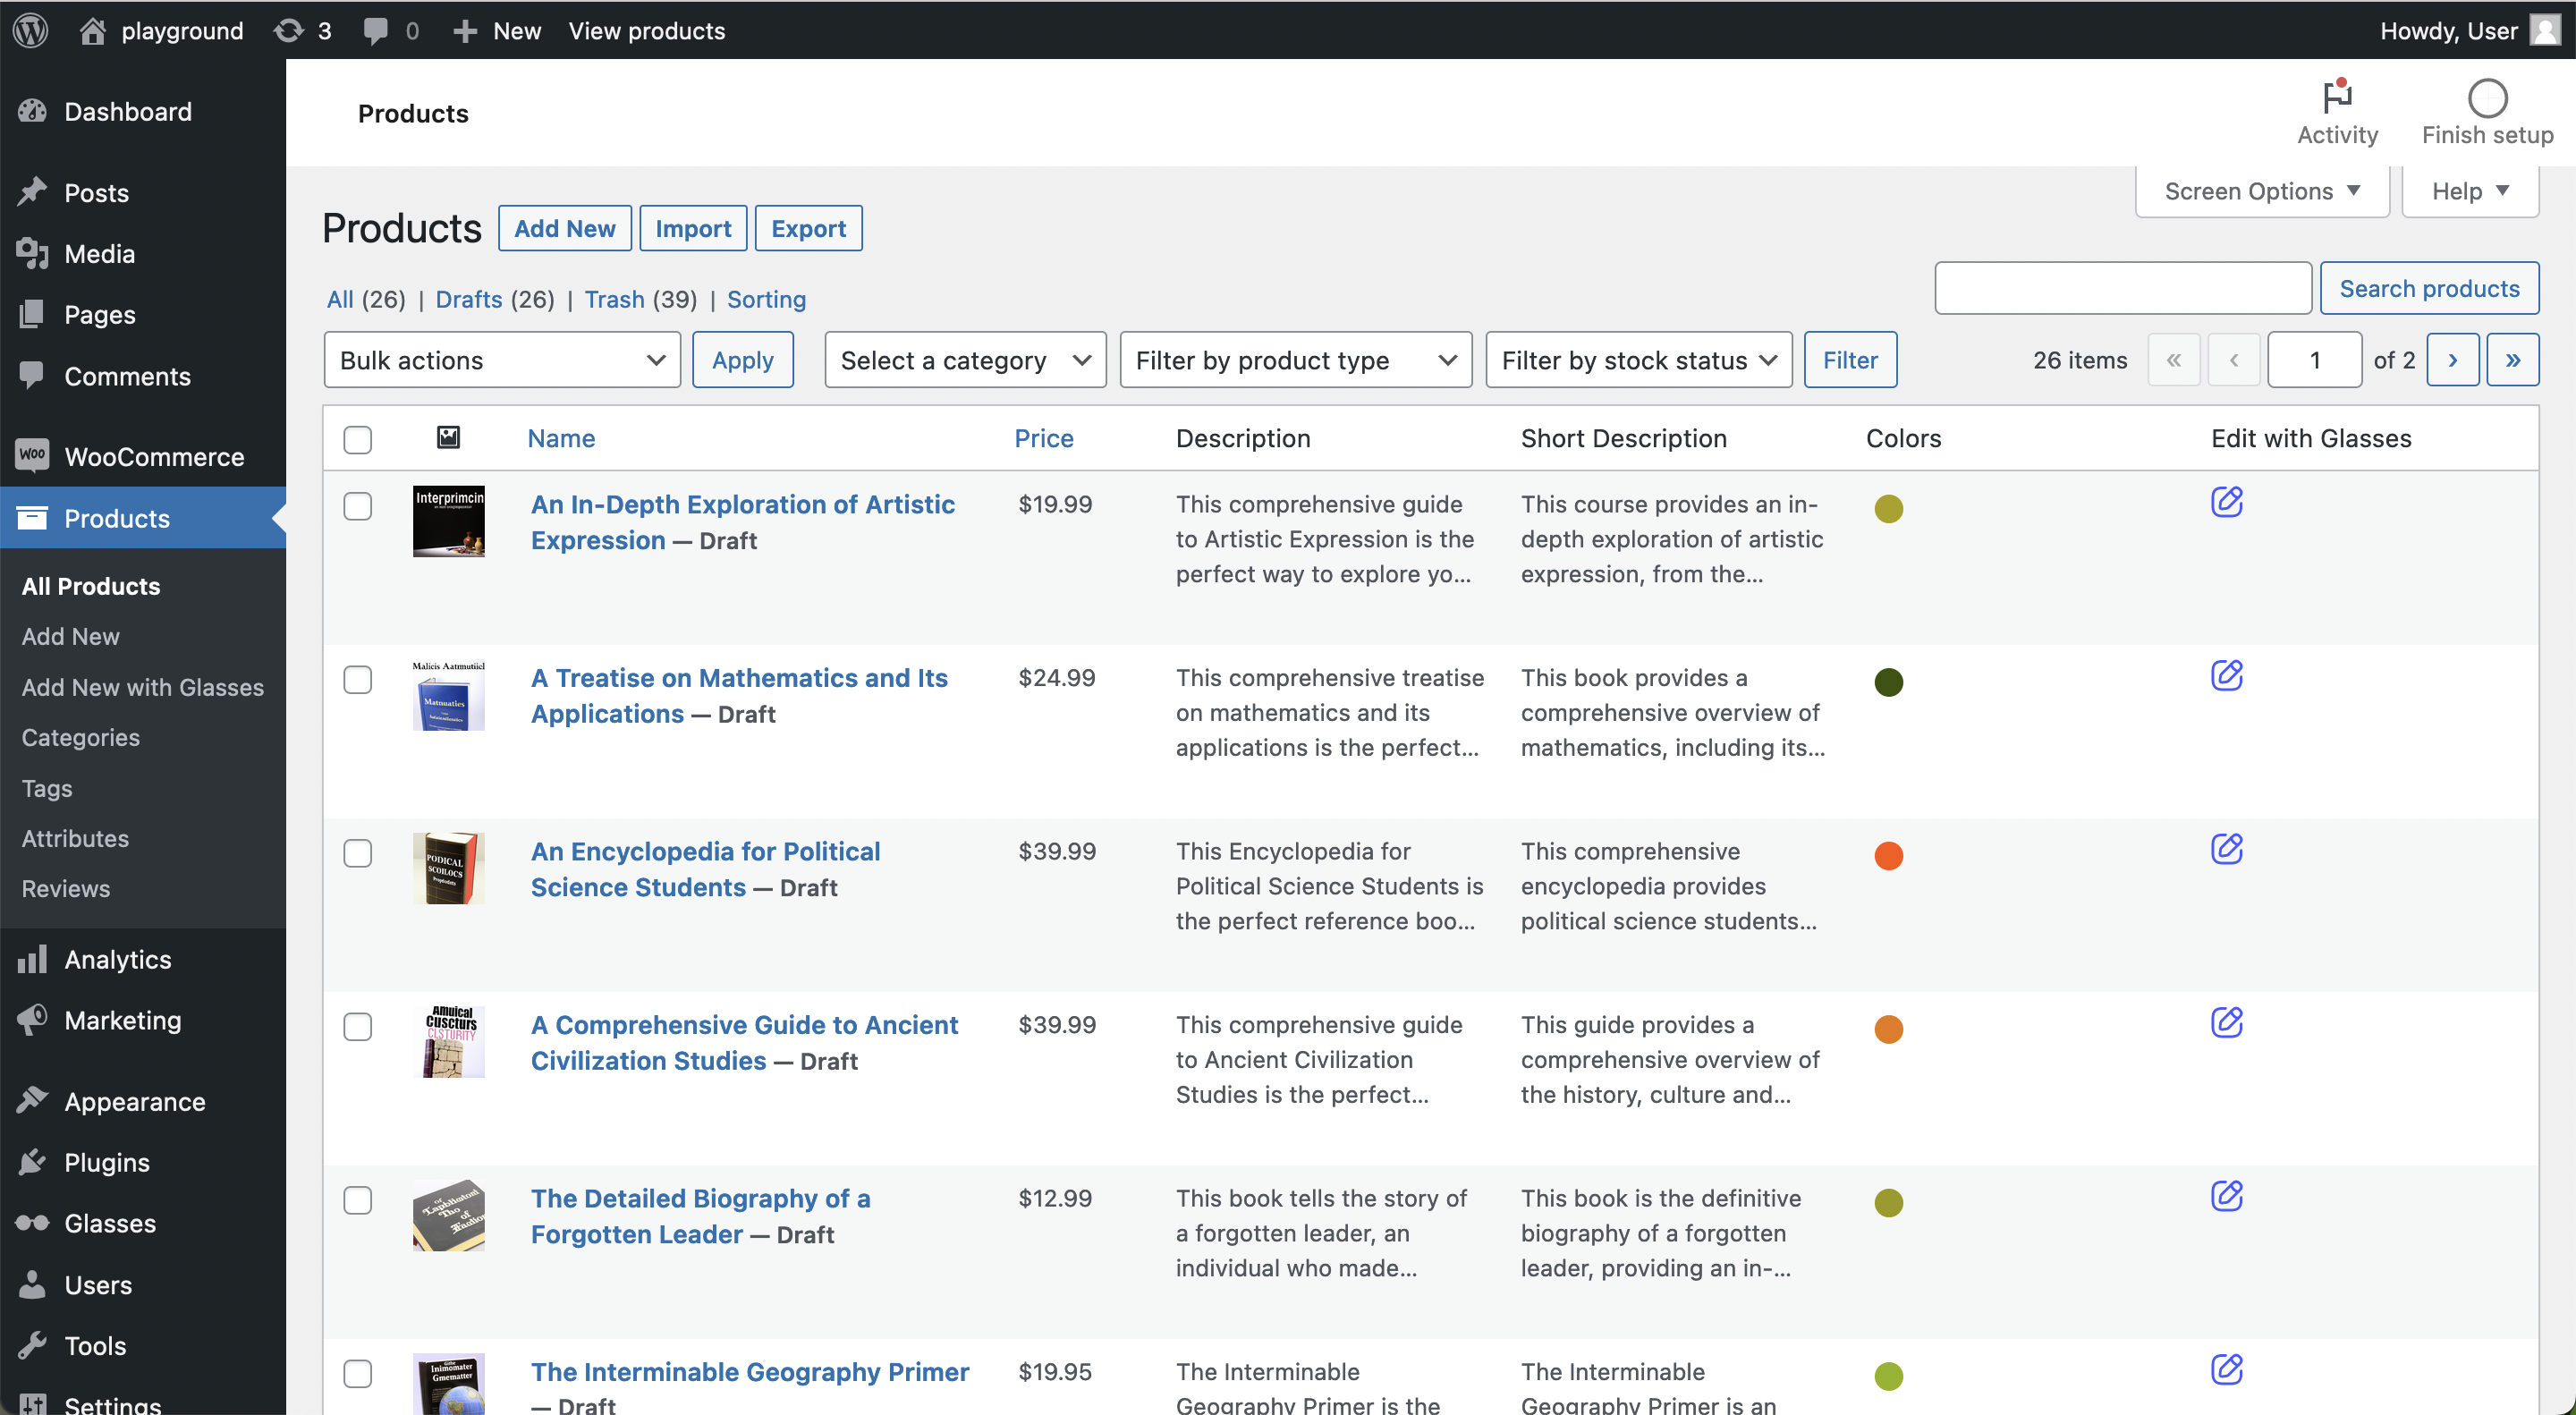The width and height of the screenshot is (2576, 1415).
Task: Click the Appearance paintbrush icon
Action: 32,1101
